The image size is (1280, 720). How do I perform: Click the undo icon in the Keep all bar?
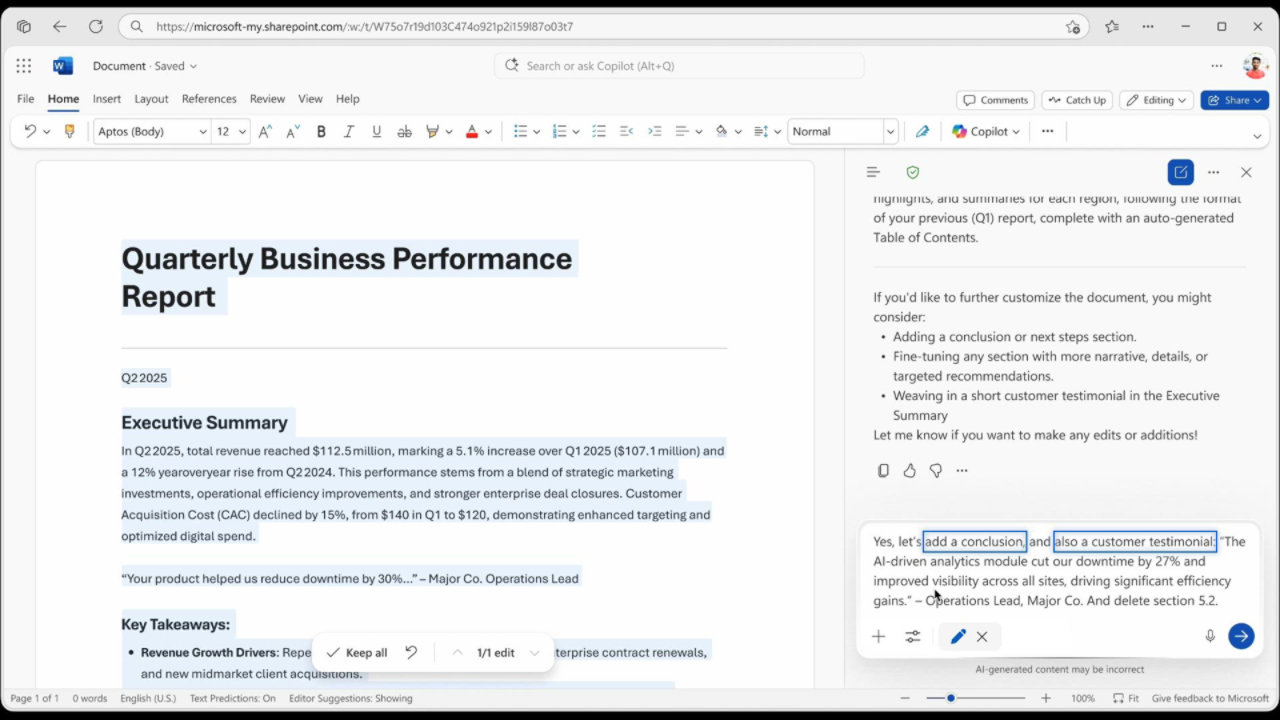(x=411, y=652)
